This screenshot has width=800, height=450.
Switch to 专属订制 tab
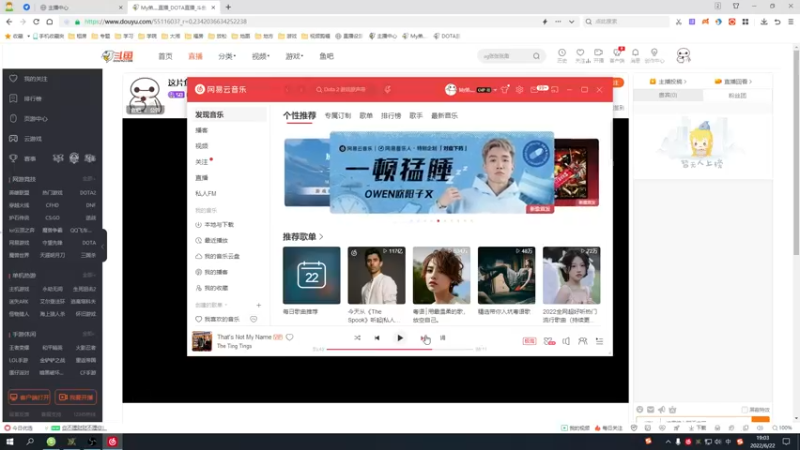pos(338,116)
